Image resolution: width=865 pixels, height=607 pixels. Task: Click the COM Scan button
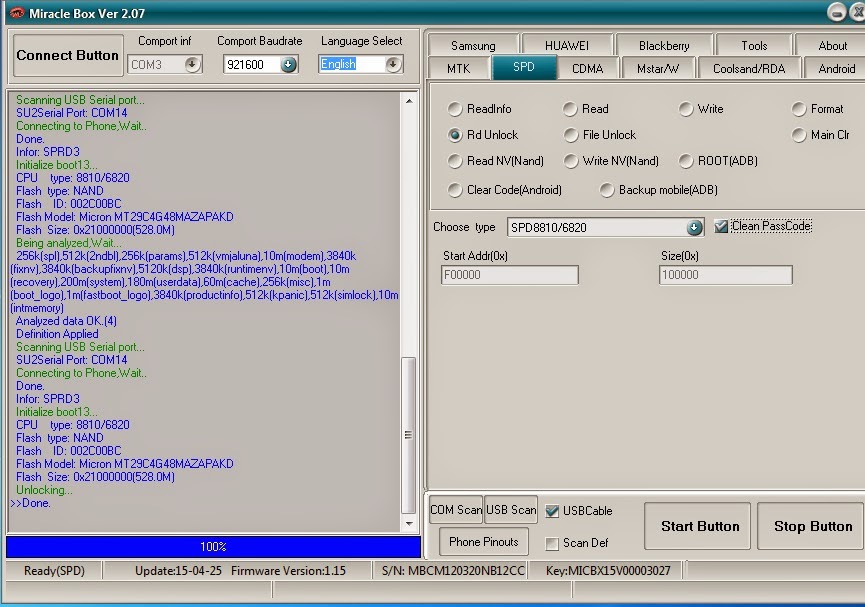click(456, 510)
